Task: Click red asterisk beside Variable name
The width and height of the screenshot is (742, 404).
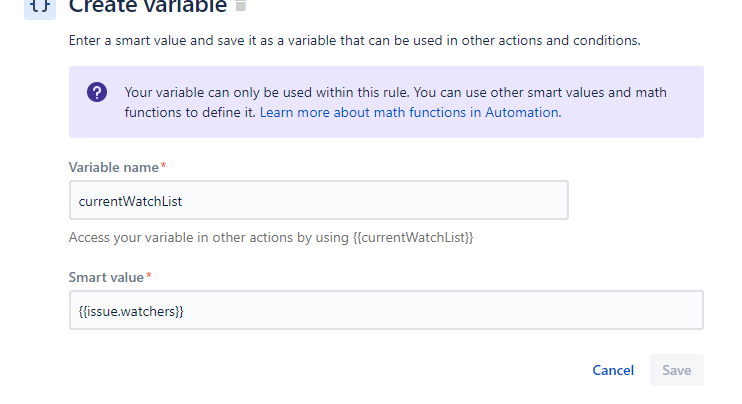Action: point(163,166)
